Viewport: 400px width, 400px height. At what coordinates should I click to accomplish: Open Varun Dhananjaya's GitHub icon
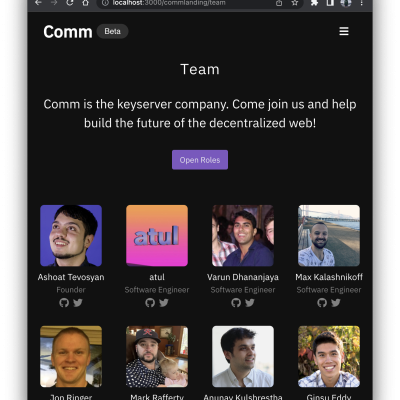[x=236, y=302]
